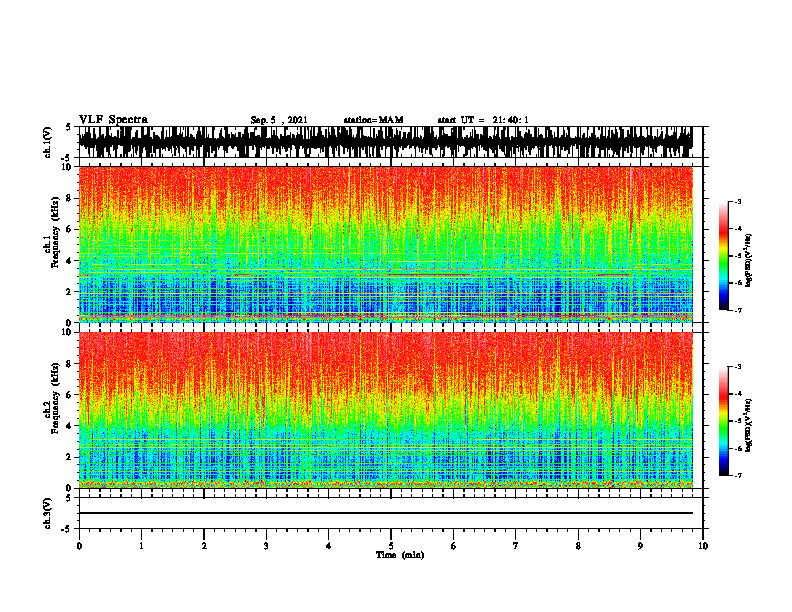Click the "-3" label on ch.1 color scale

(738, 201)
